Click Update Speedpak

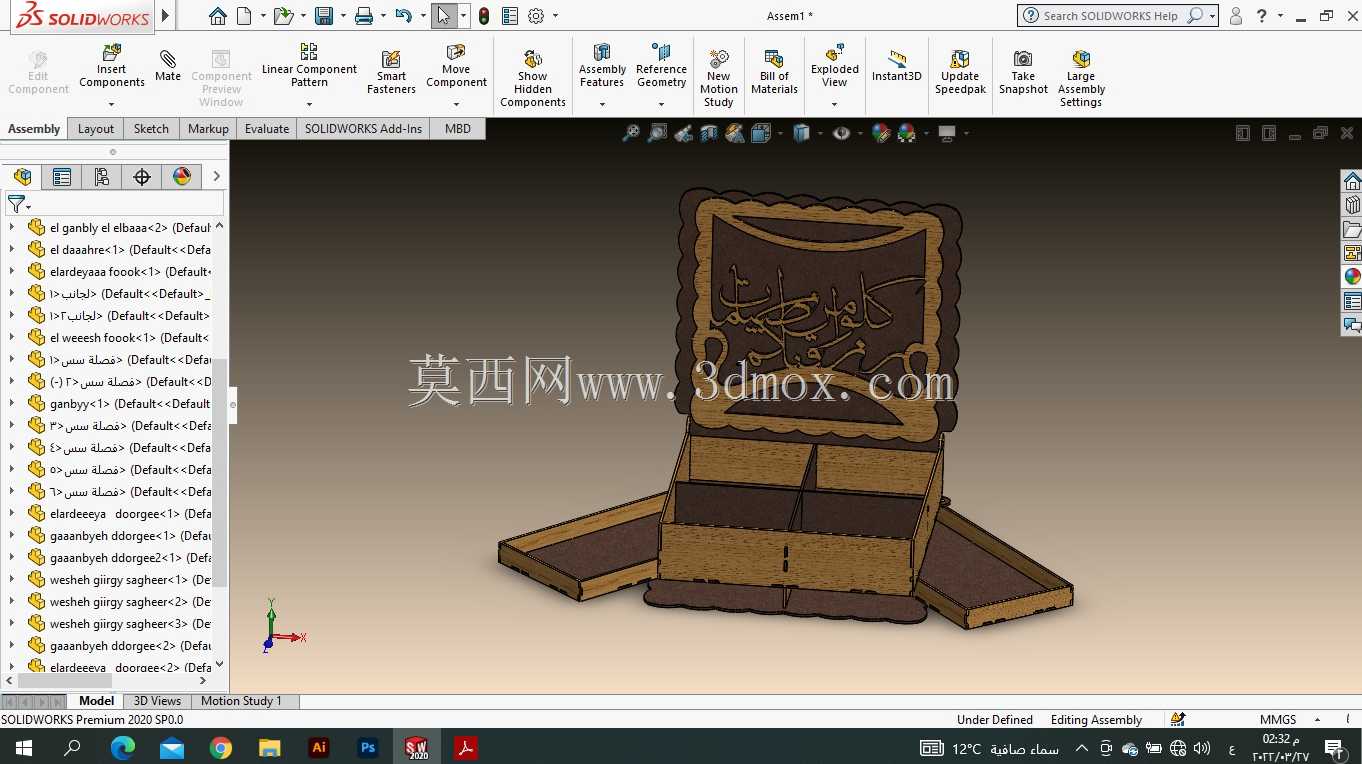click(960, 72)
